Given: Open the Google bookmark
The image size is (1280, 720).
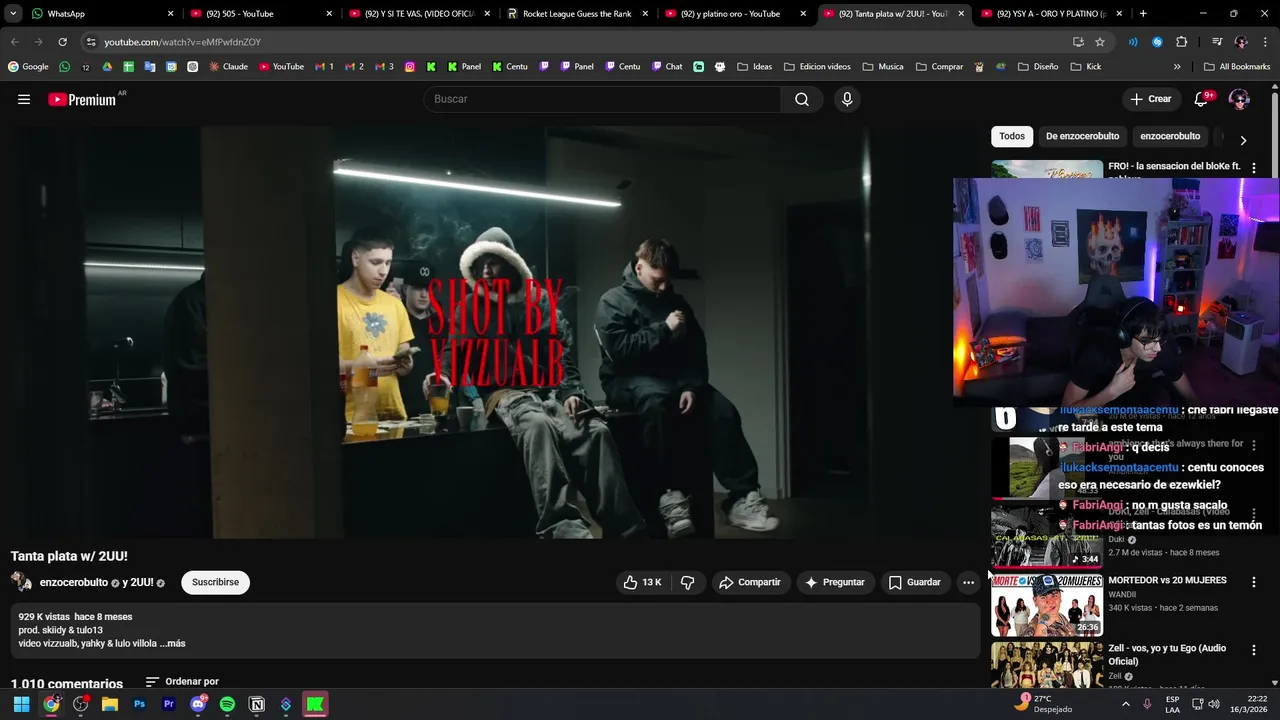Looking at the screenshot, I should pyautogui.click(x=28, y=67).
